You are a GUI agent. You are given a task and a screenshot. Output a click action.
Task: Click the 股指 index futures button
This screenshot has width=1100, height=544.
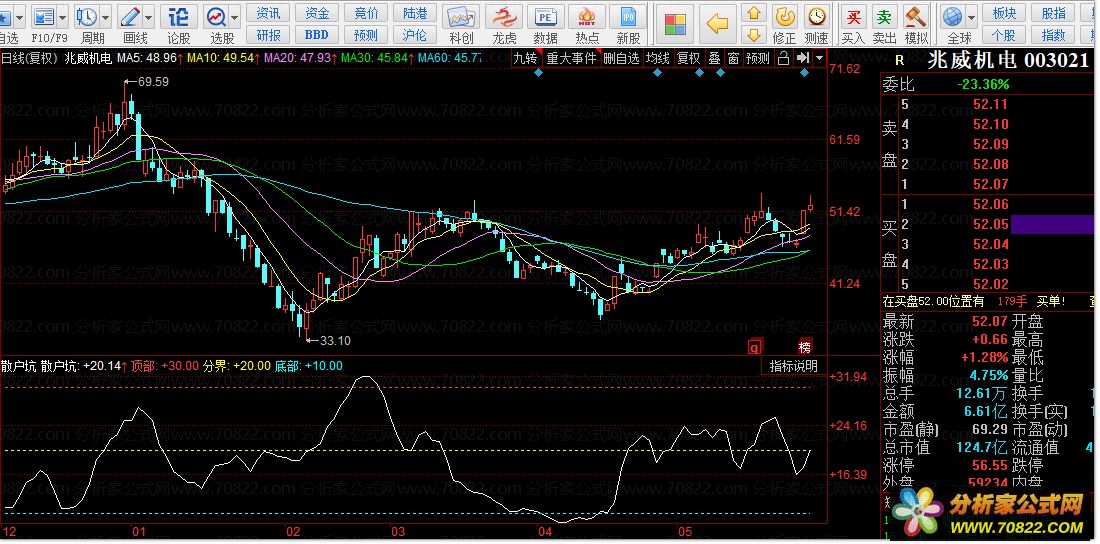pos(1053,13)
